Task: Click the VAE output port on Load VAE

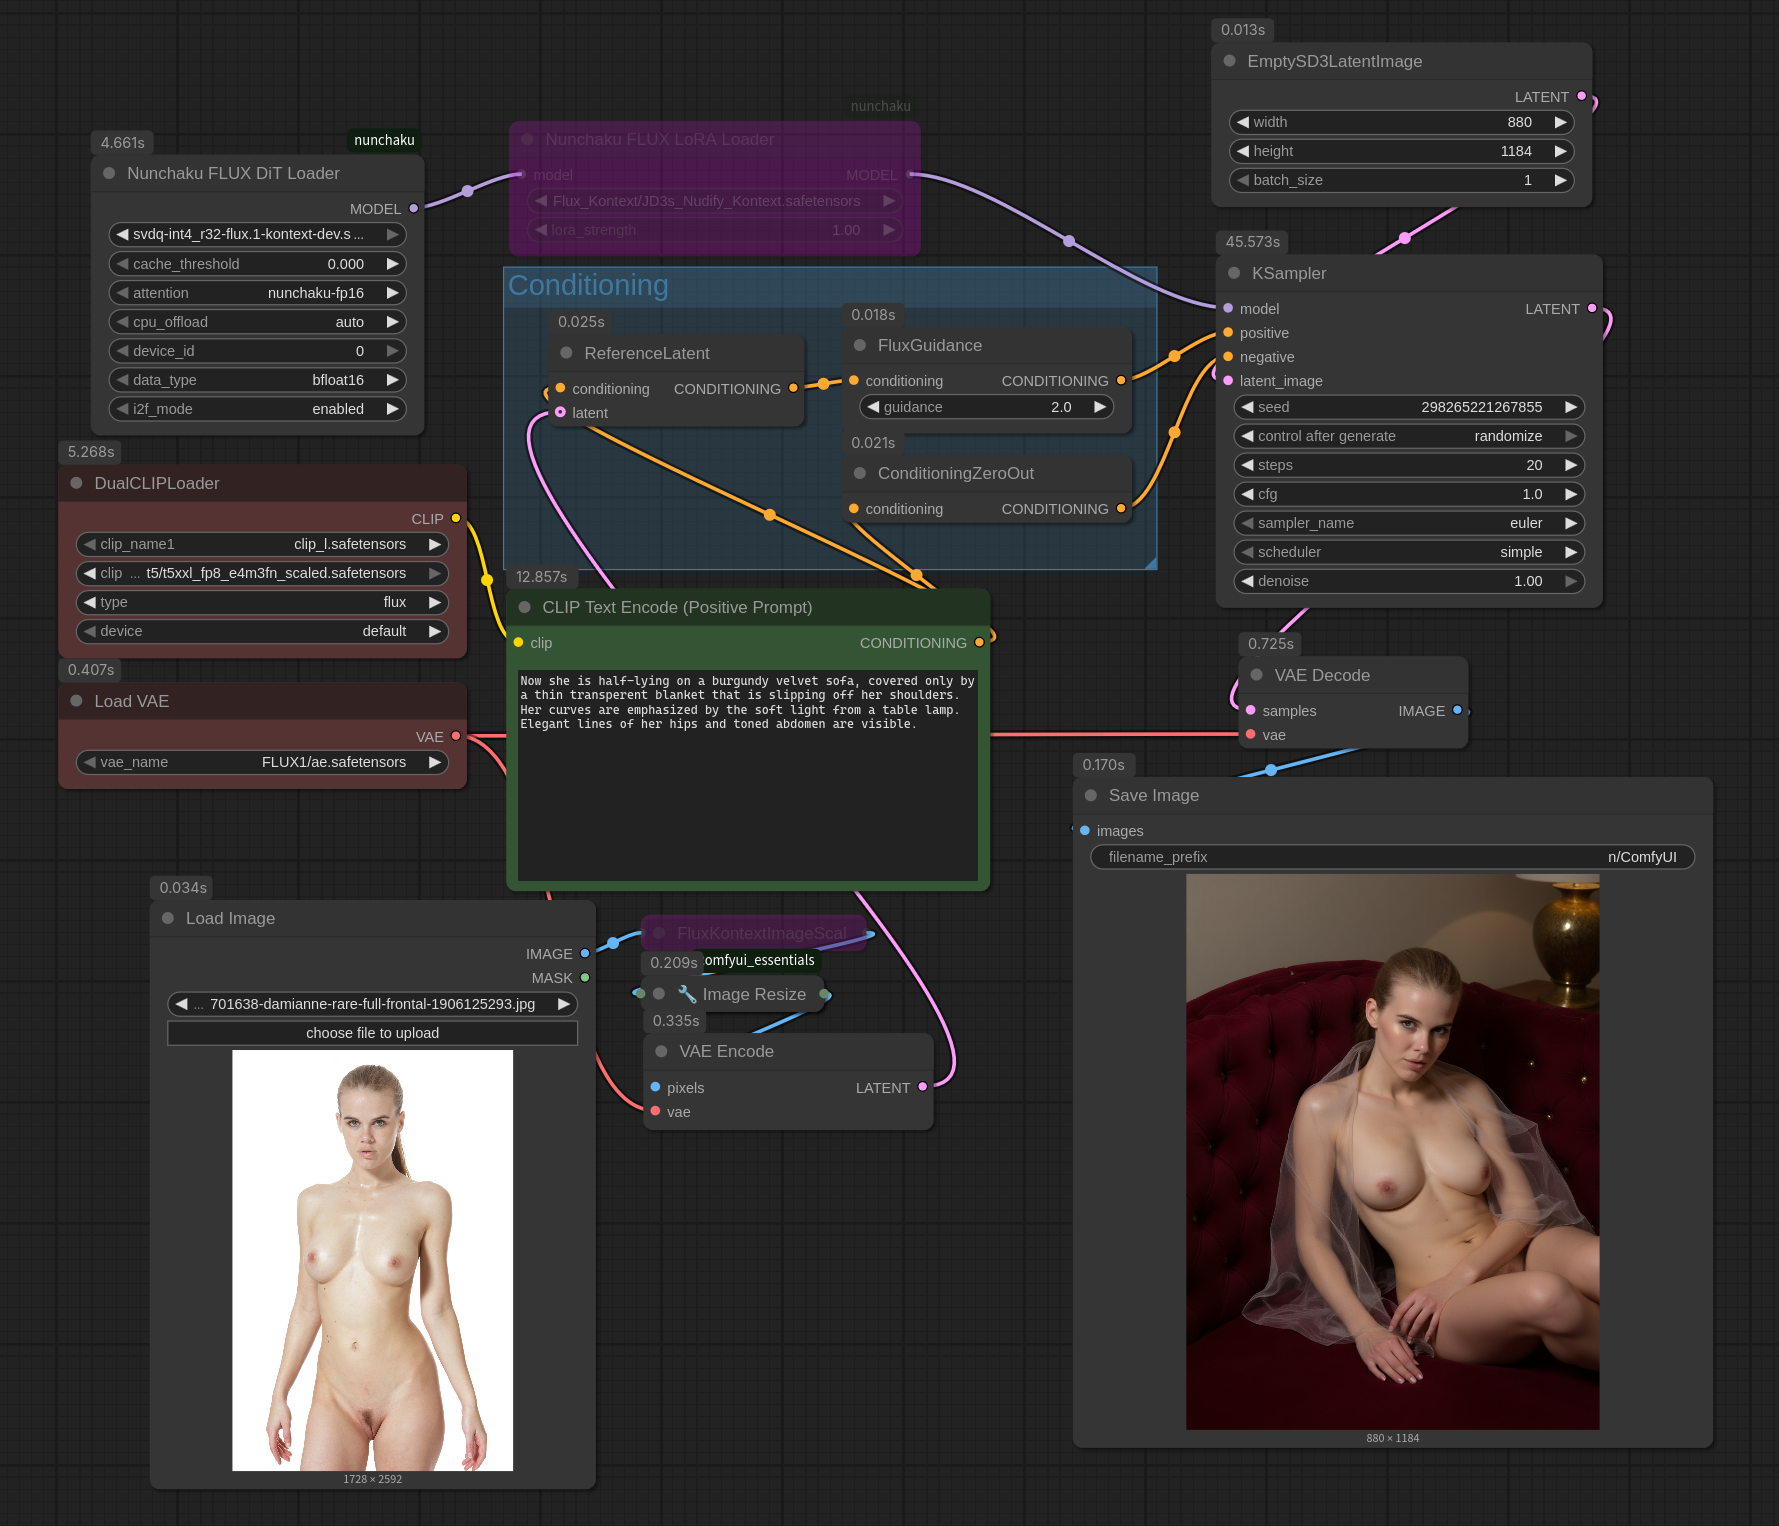Action: (456, 736)
